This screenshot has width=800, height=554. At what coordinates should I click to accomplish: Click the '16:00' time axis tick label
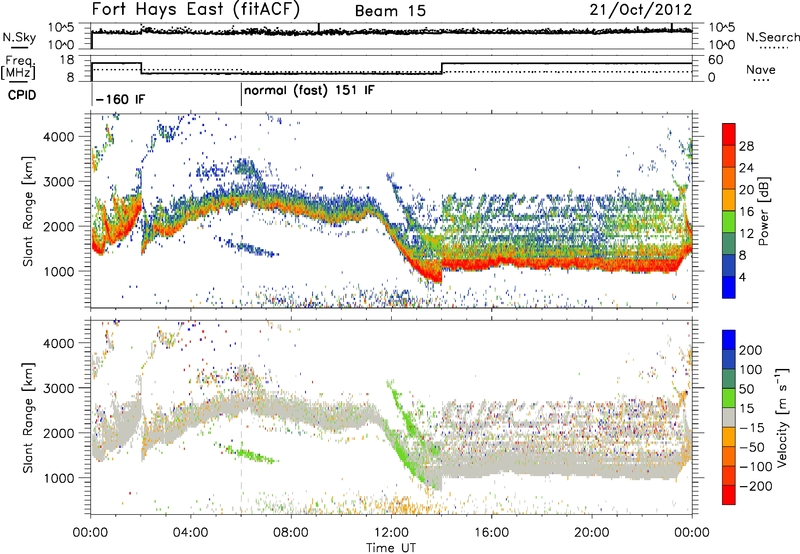pos(491,533)
